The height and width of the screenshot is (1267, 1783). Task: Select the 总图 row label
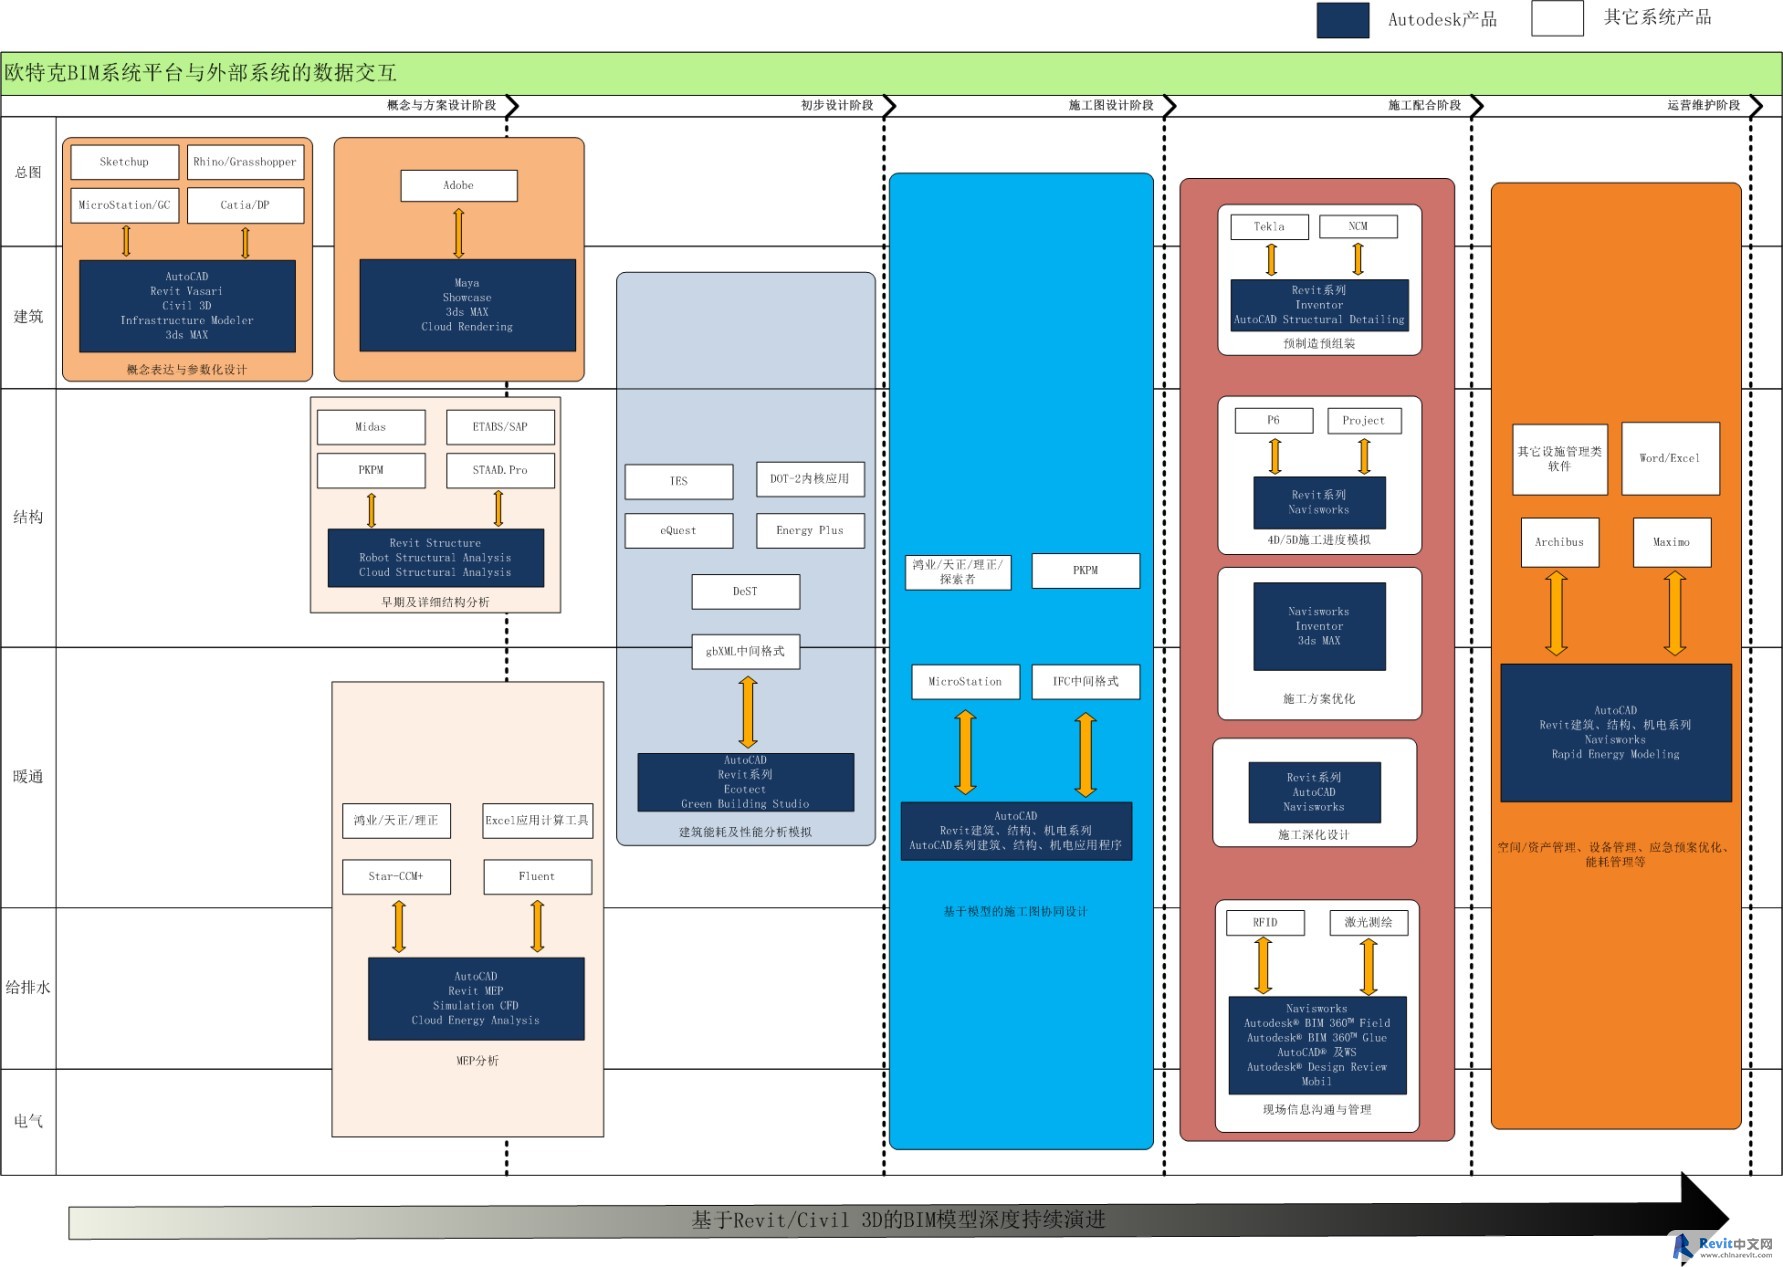tap(28, 172)
